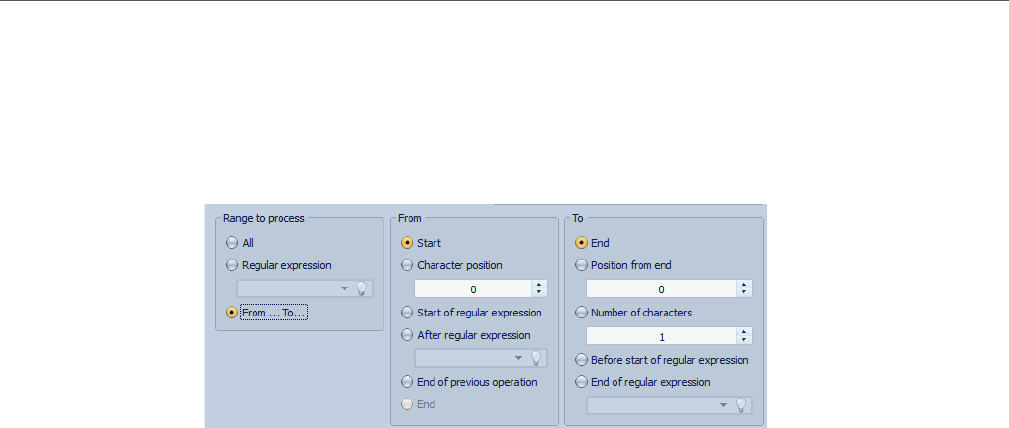1009x428 pixels.
Task: Select Regular expression under Range to process
Action: (232, 265)
